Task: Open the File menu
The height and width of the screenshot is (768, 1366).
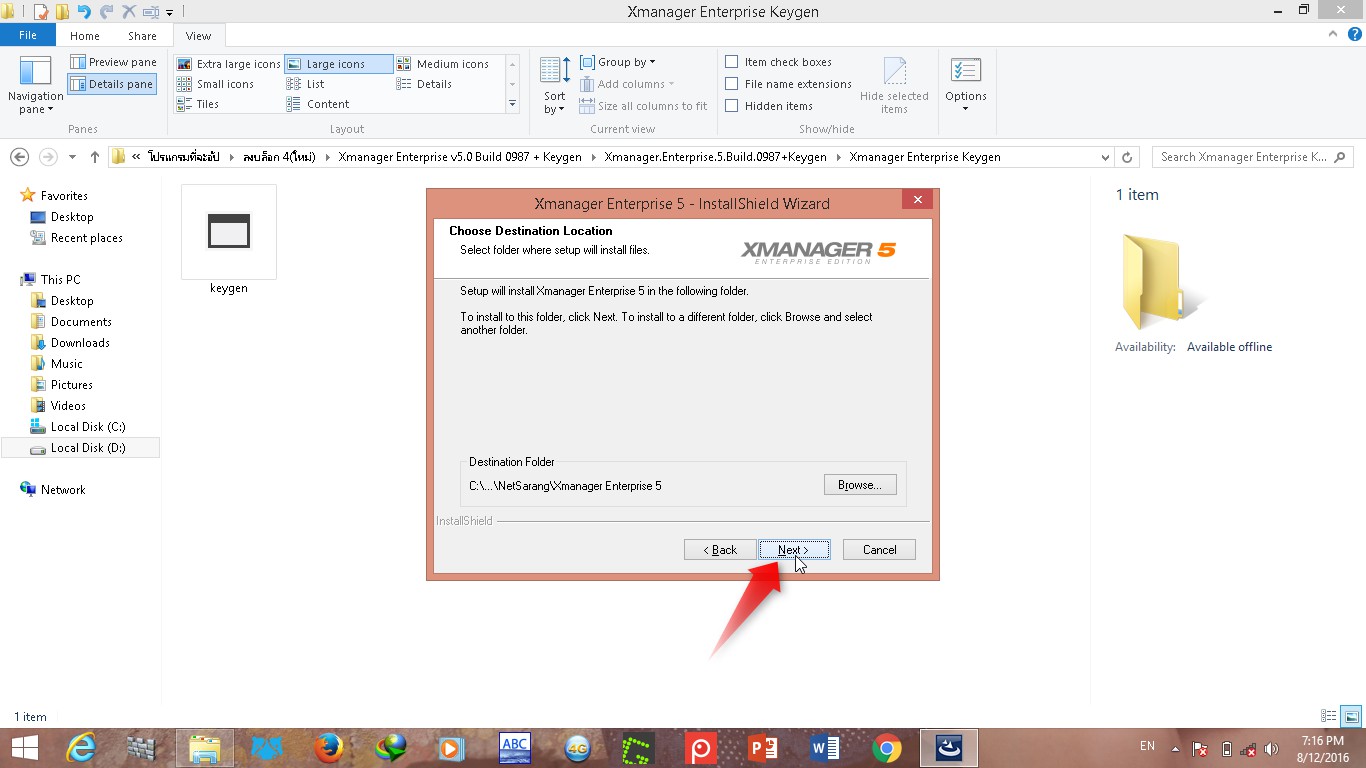Action: point(28,35)
